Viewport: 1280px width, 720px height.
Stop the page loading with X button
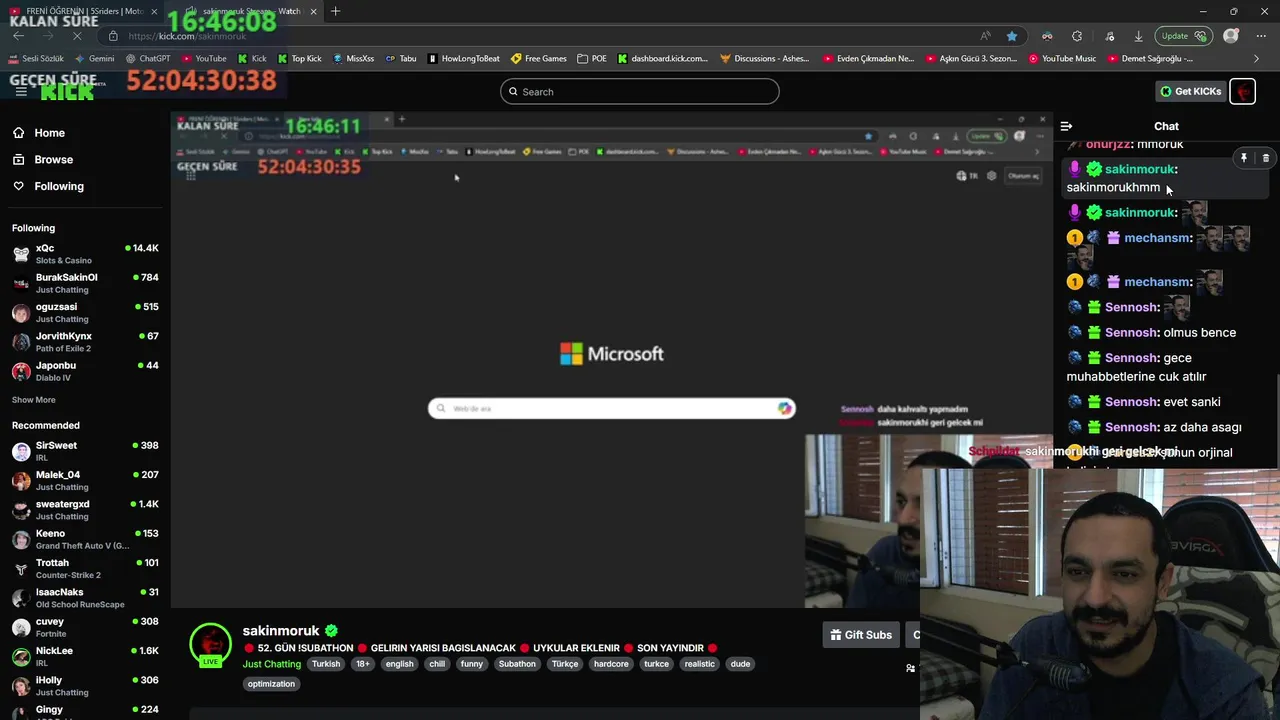coord(77,36)
